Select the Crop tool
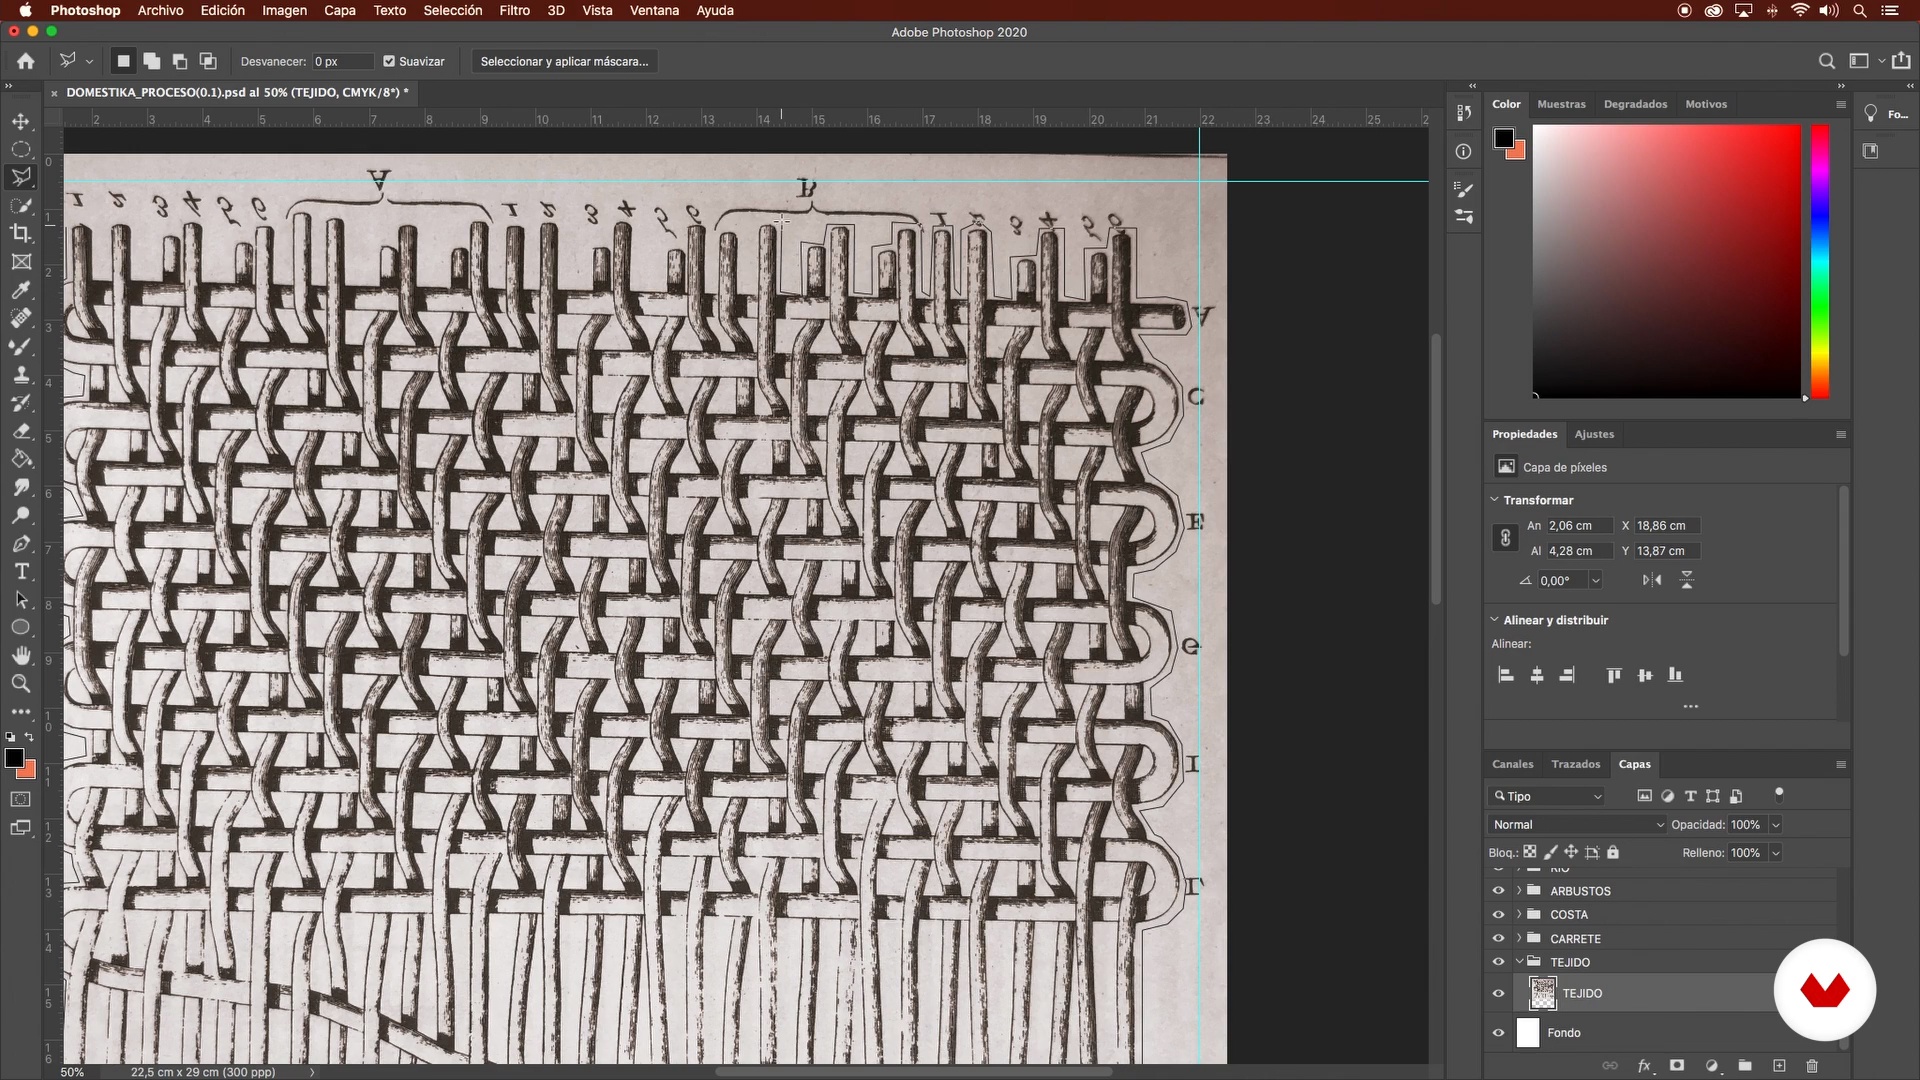1920x1080 pixels. coord(21,233)
